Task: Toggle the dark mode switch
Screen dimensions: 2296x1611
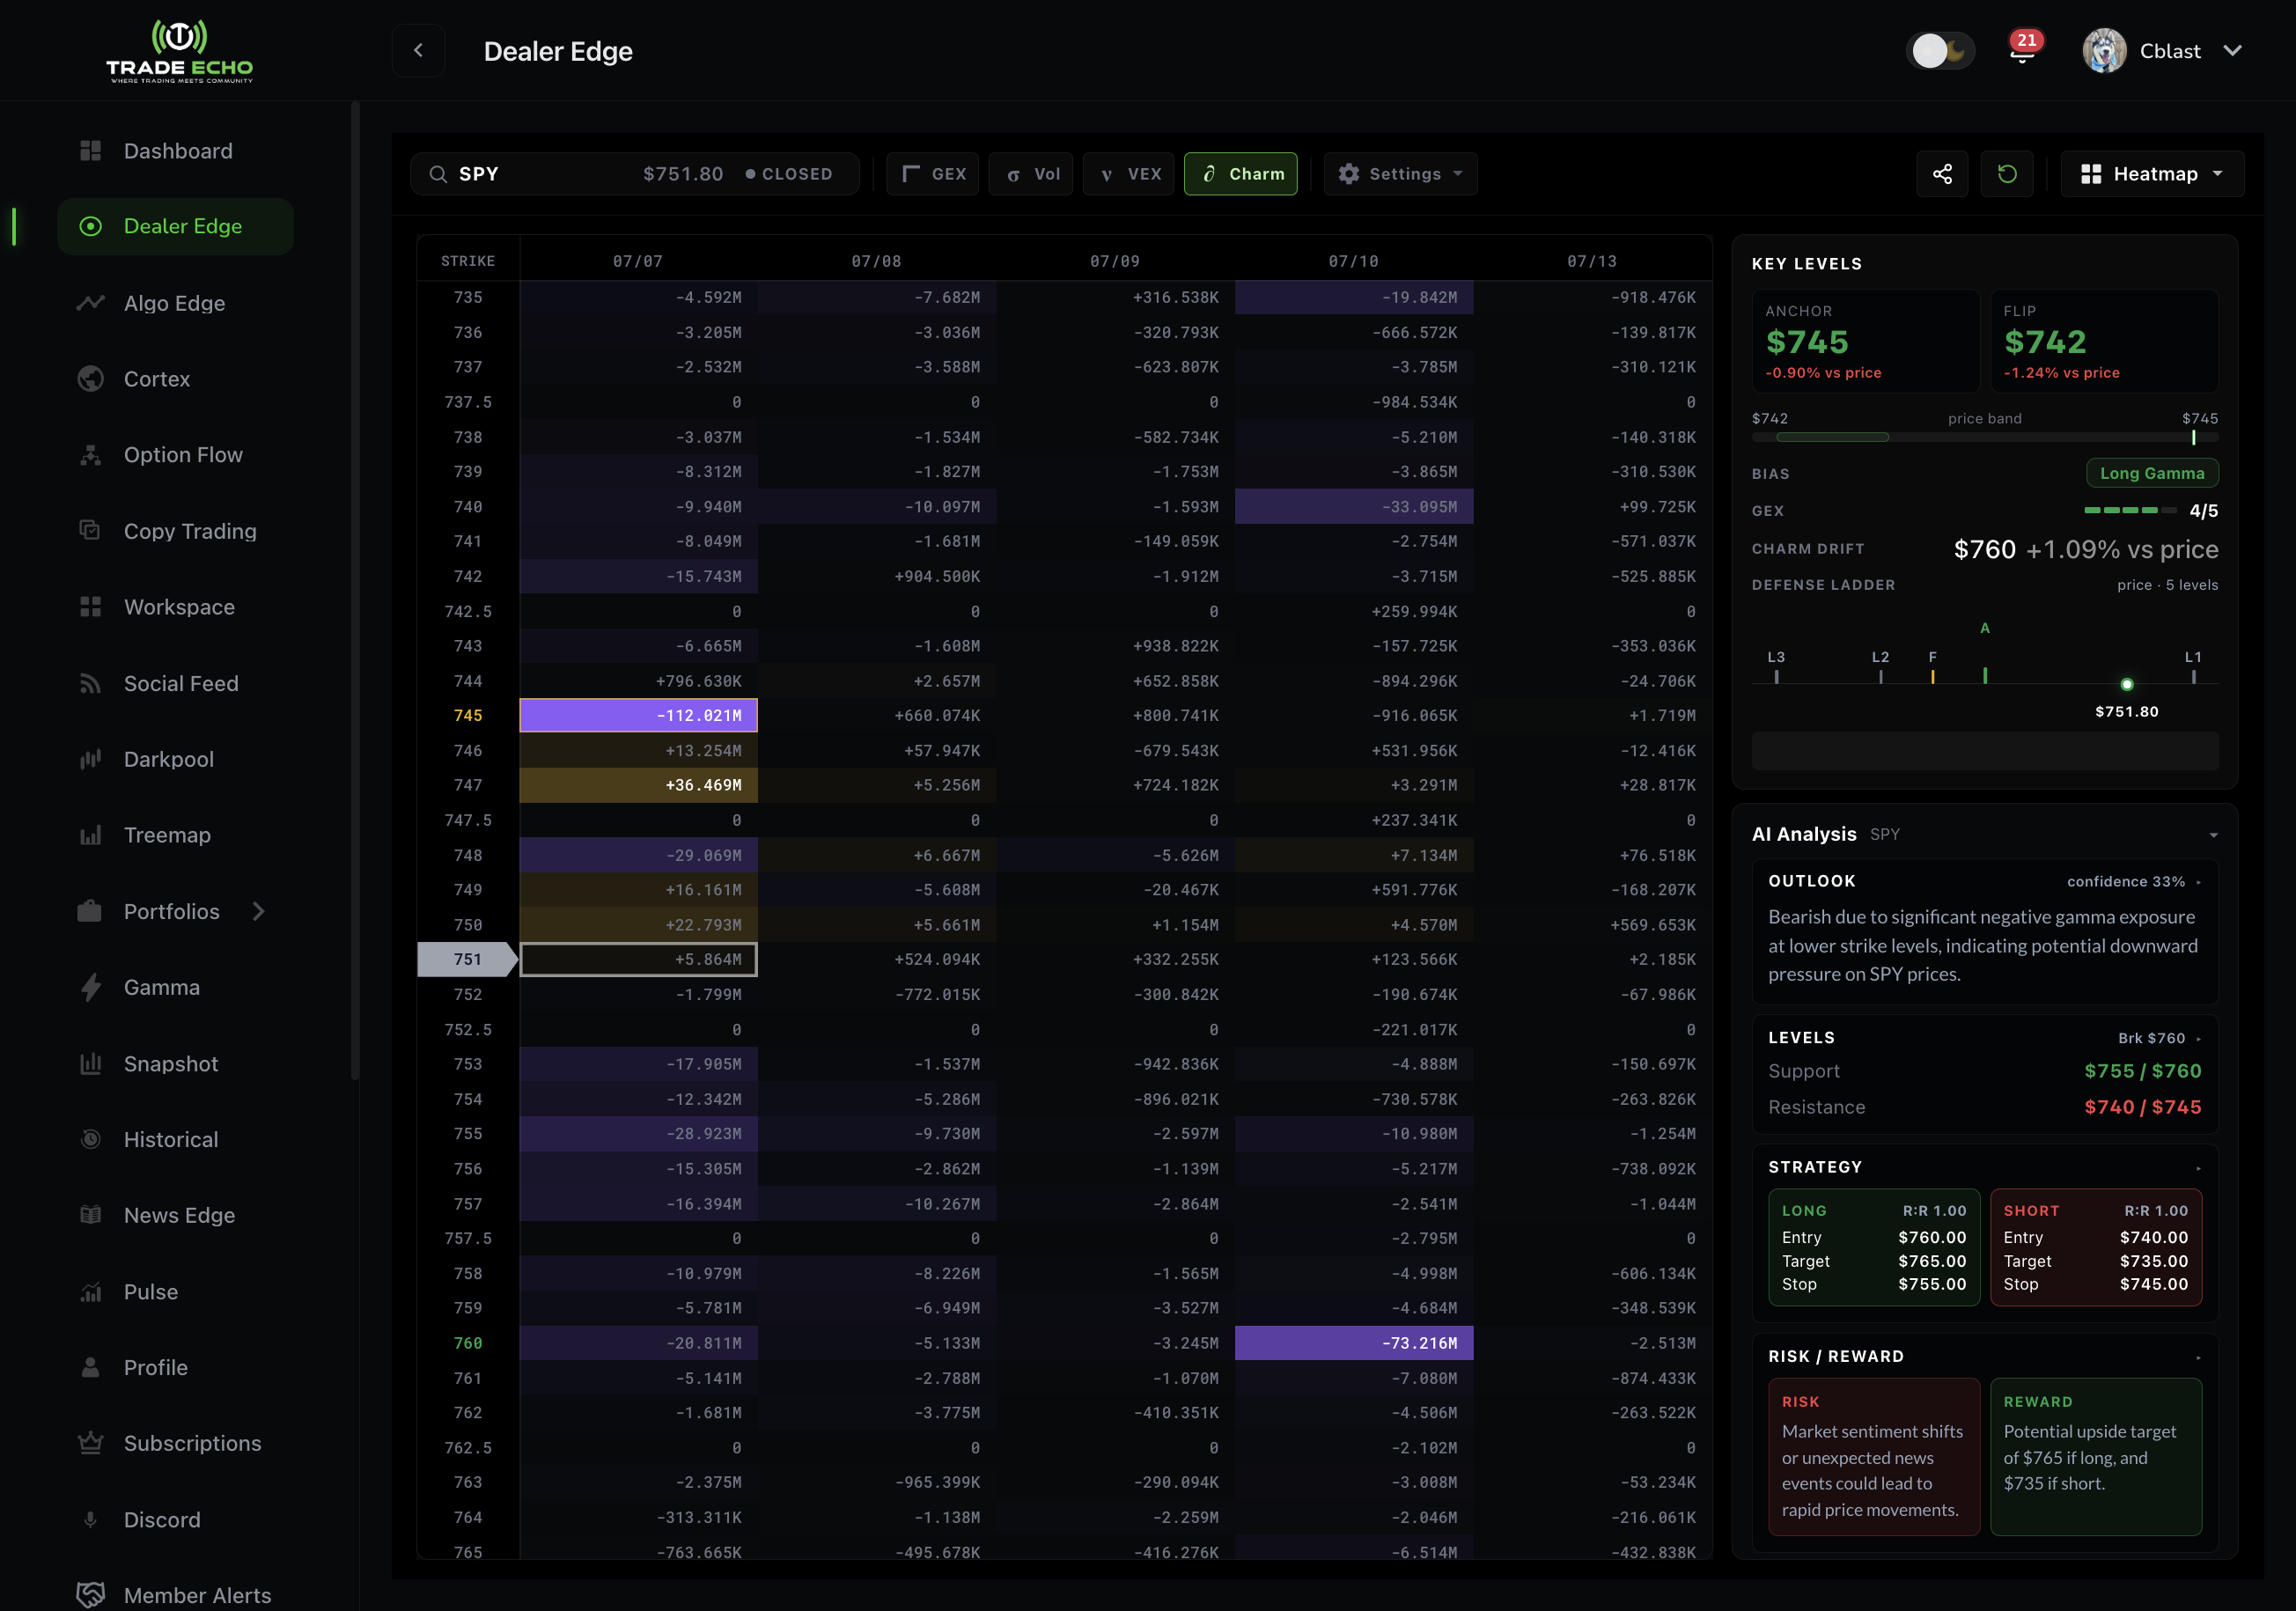Action: [1940, 51]
